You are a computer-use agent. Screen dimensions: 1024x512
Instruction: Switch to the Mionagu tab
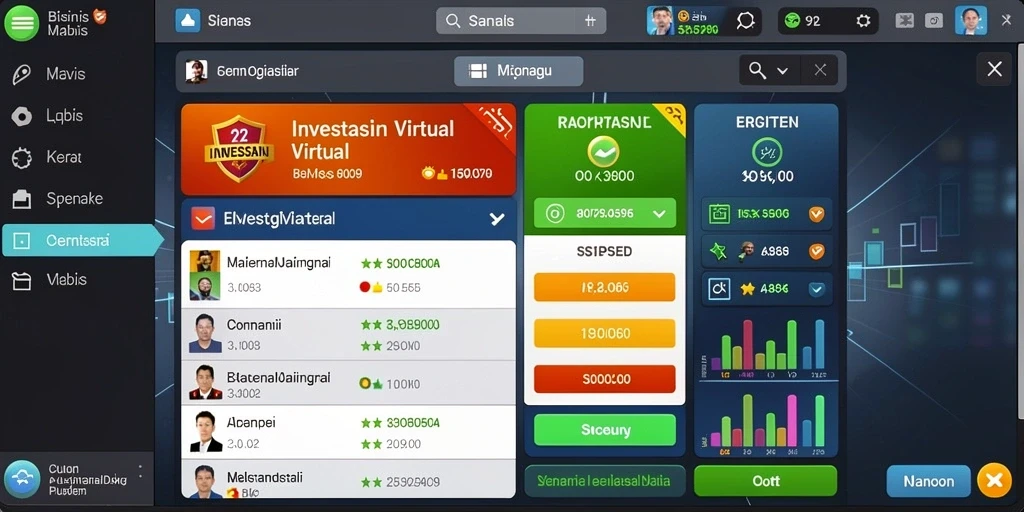tap(519, 71)
